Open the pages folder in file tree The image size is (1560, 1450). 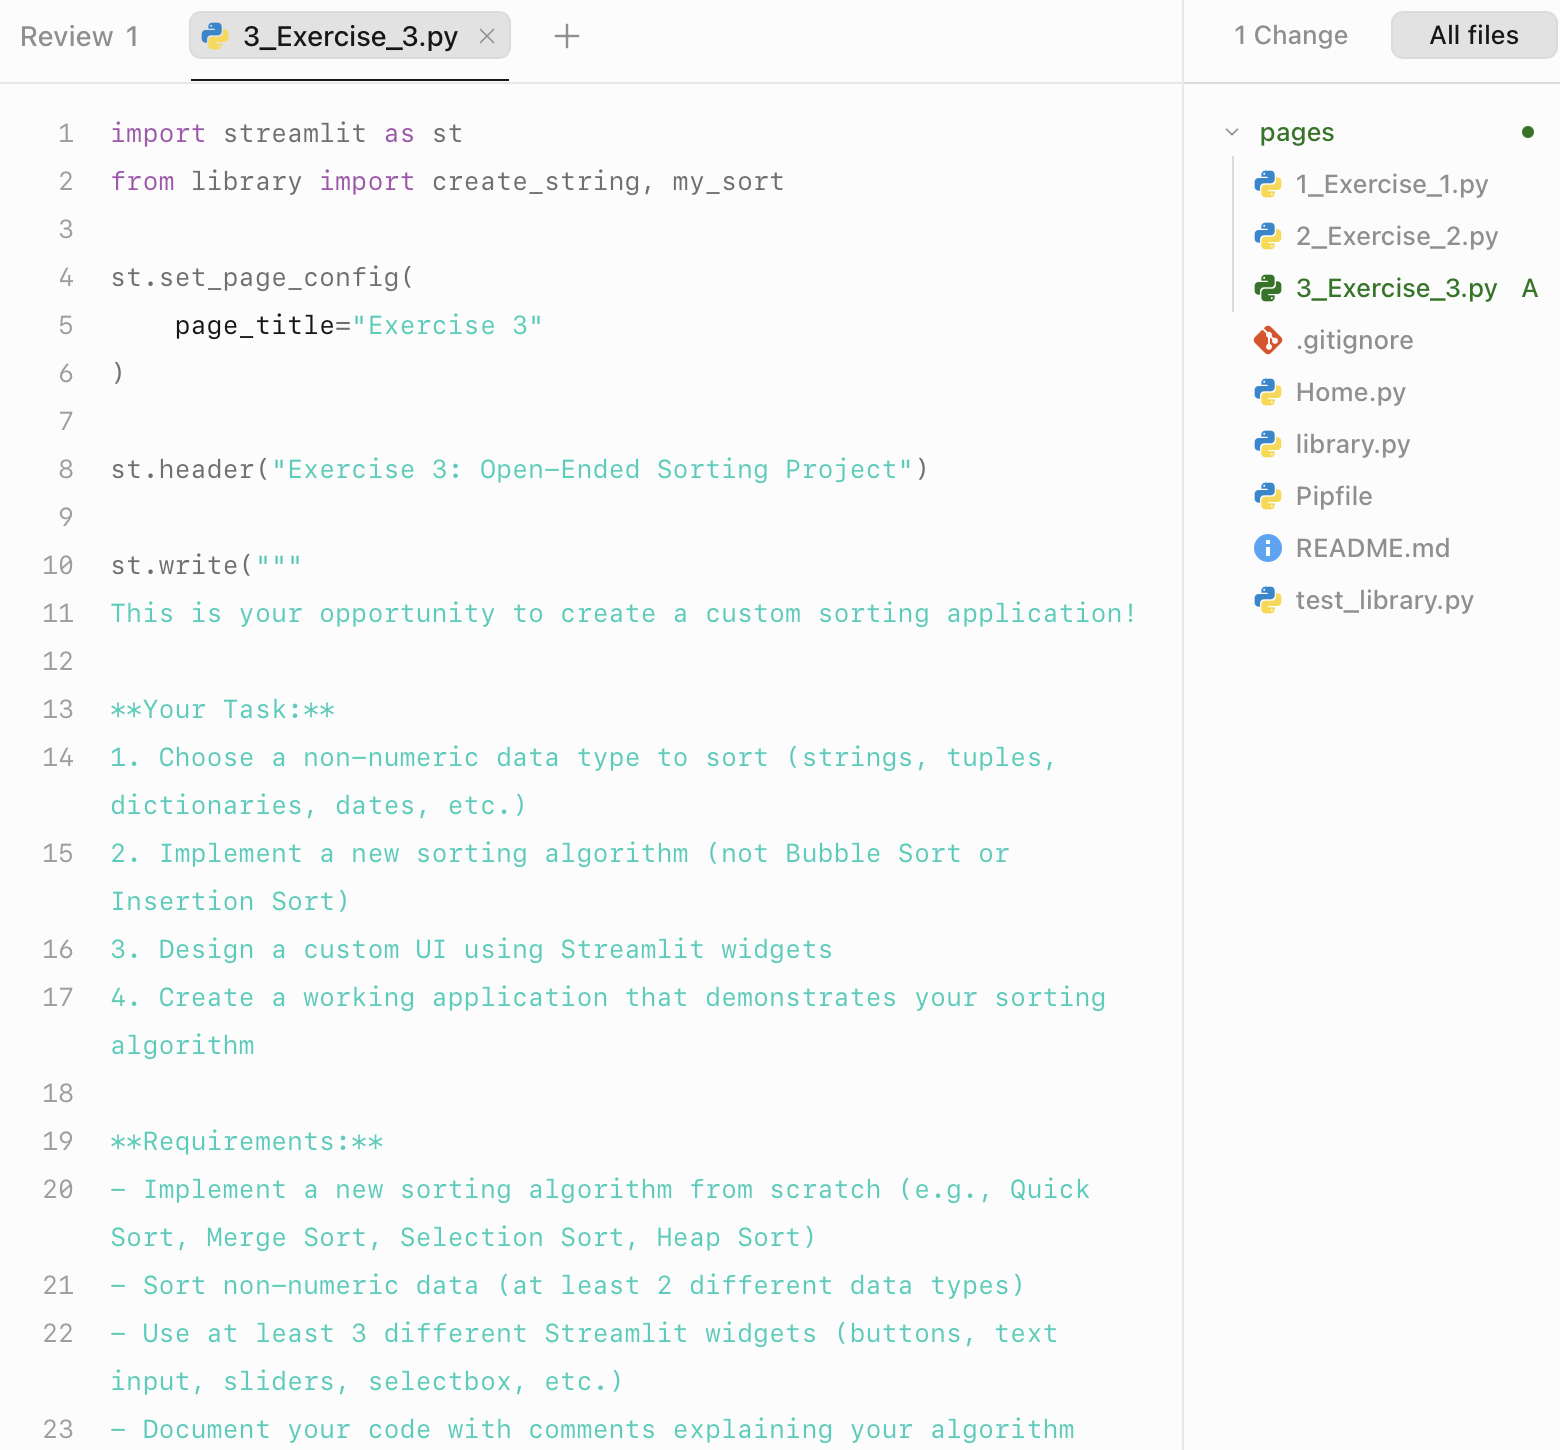(1296, 132)
